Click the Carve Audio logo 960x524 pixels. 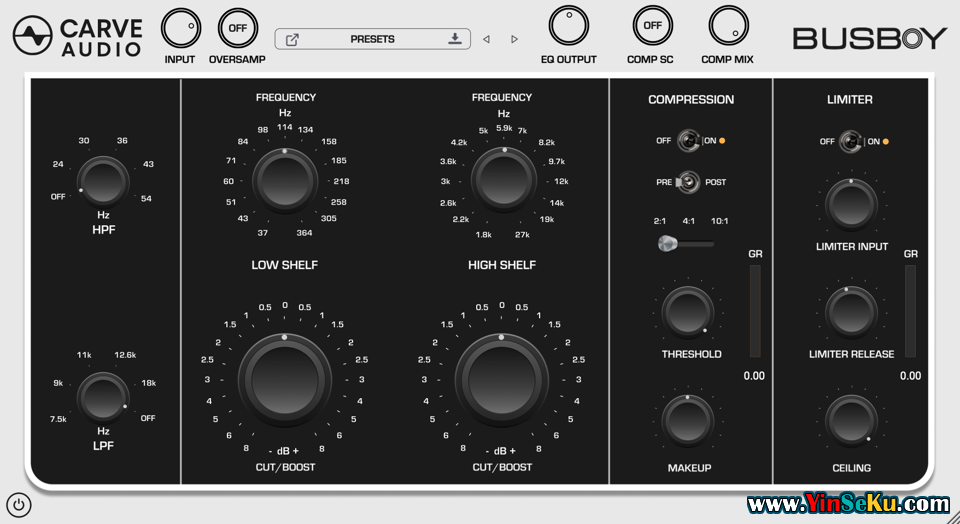tap(78, 35)
